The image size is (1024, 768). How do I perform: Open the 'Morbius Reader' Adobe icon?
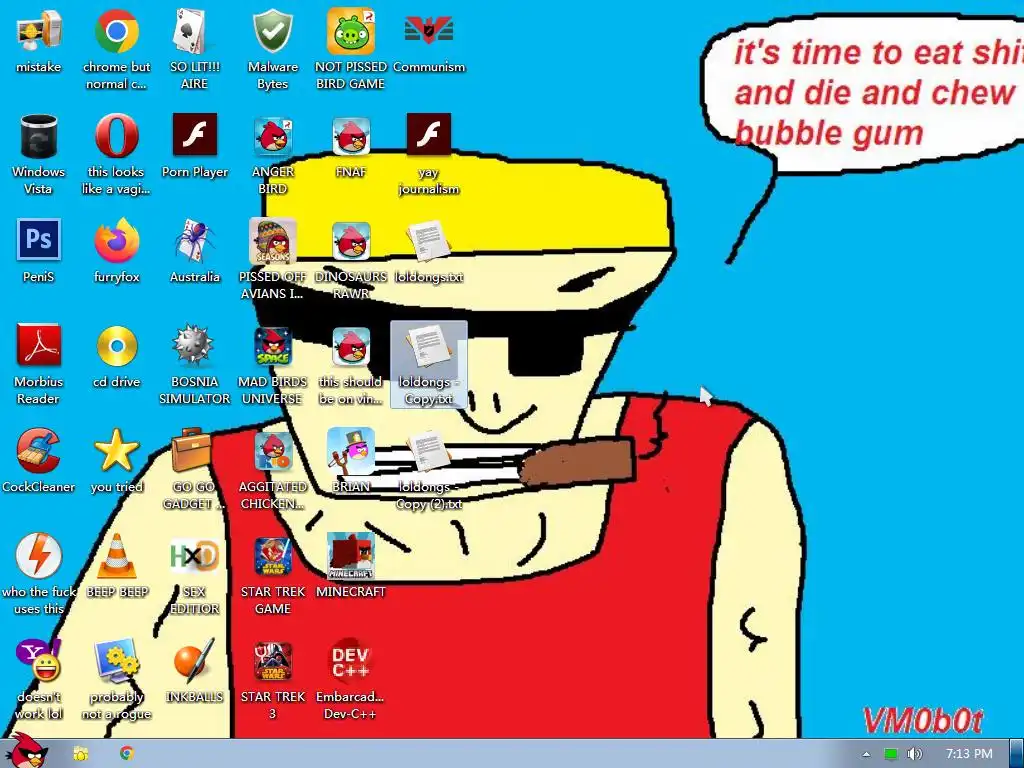coord(39,345)
